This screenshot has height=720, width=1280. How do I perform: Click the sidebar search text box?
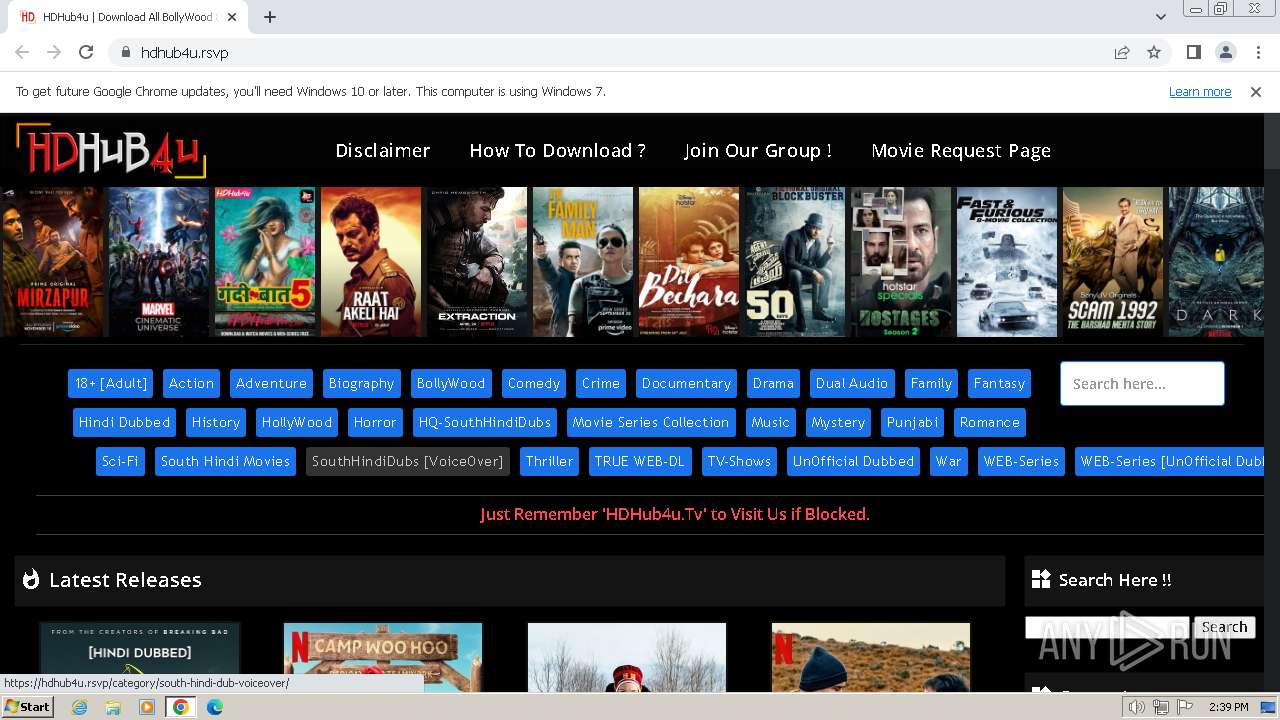pyautogui.click(x=1107, y=627)
